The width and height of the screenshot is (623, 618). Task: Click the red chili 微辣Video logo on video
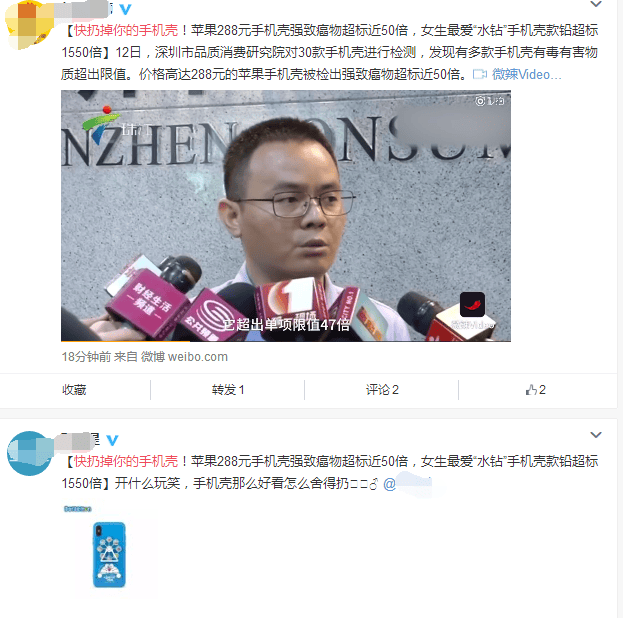point(472,304)
